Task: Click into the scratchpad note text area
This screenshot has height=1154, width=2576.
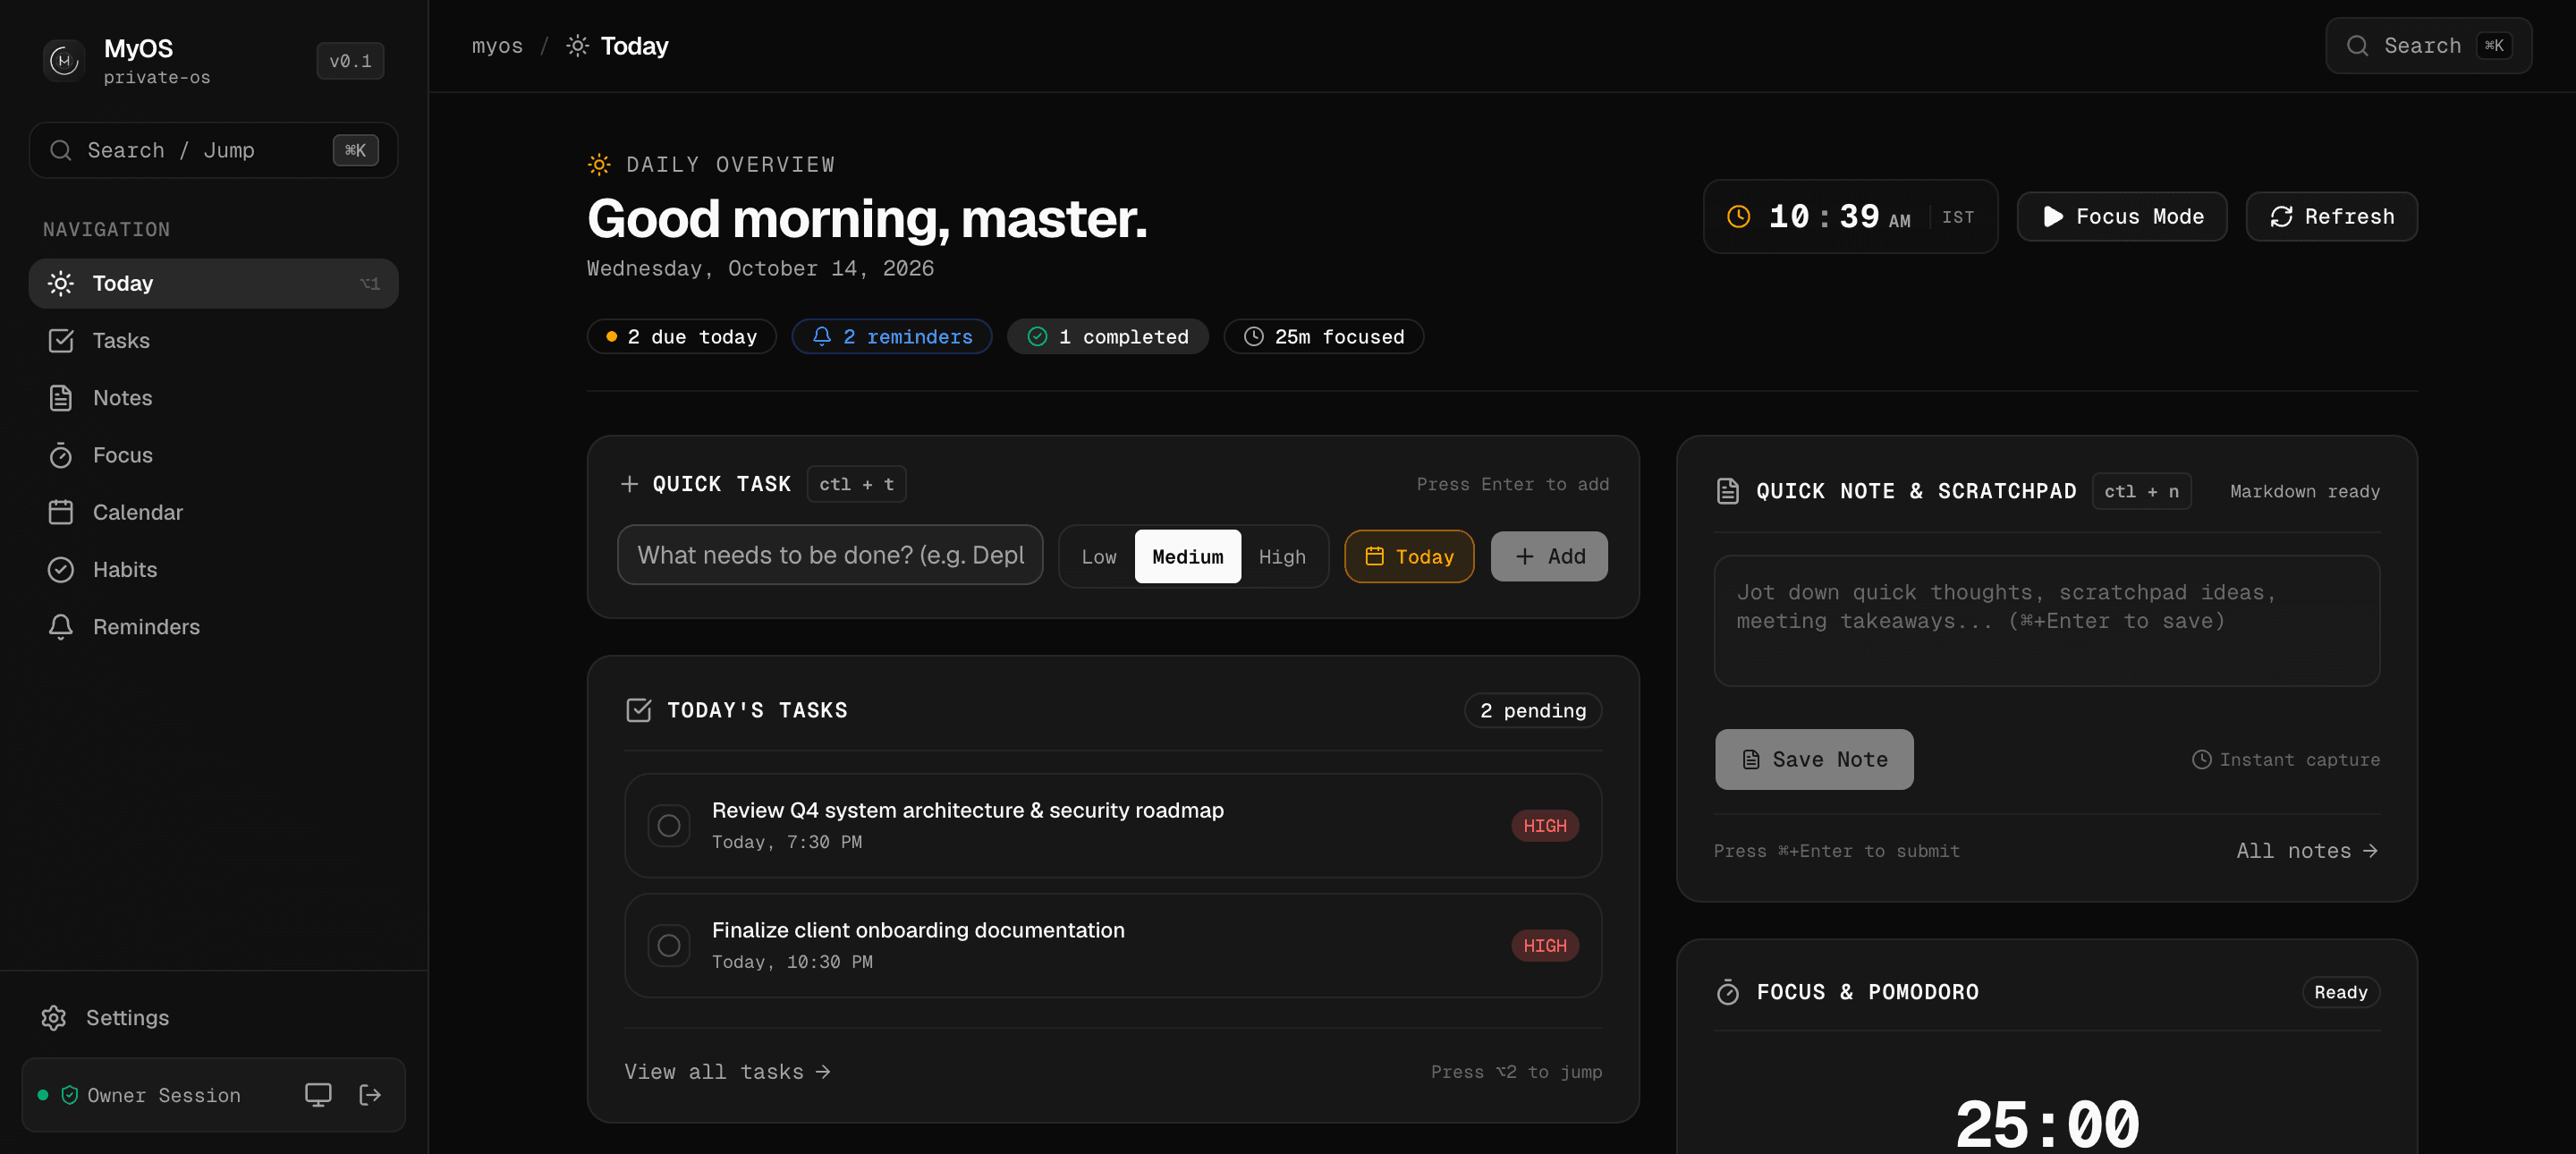Action: point(2046,621)
